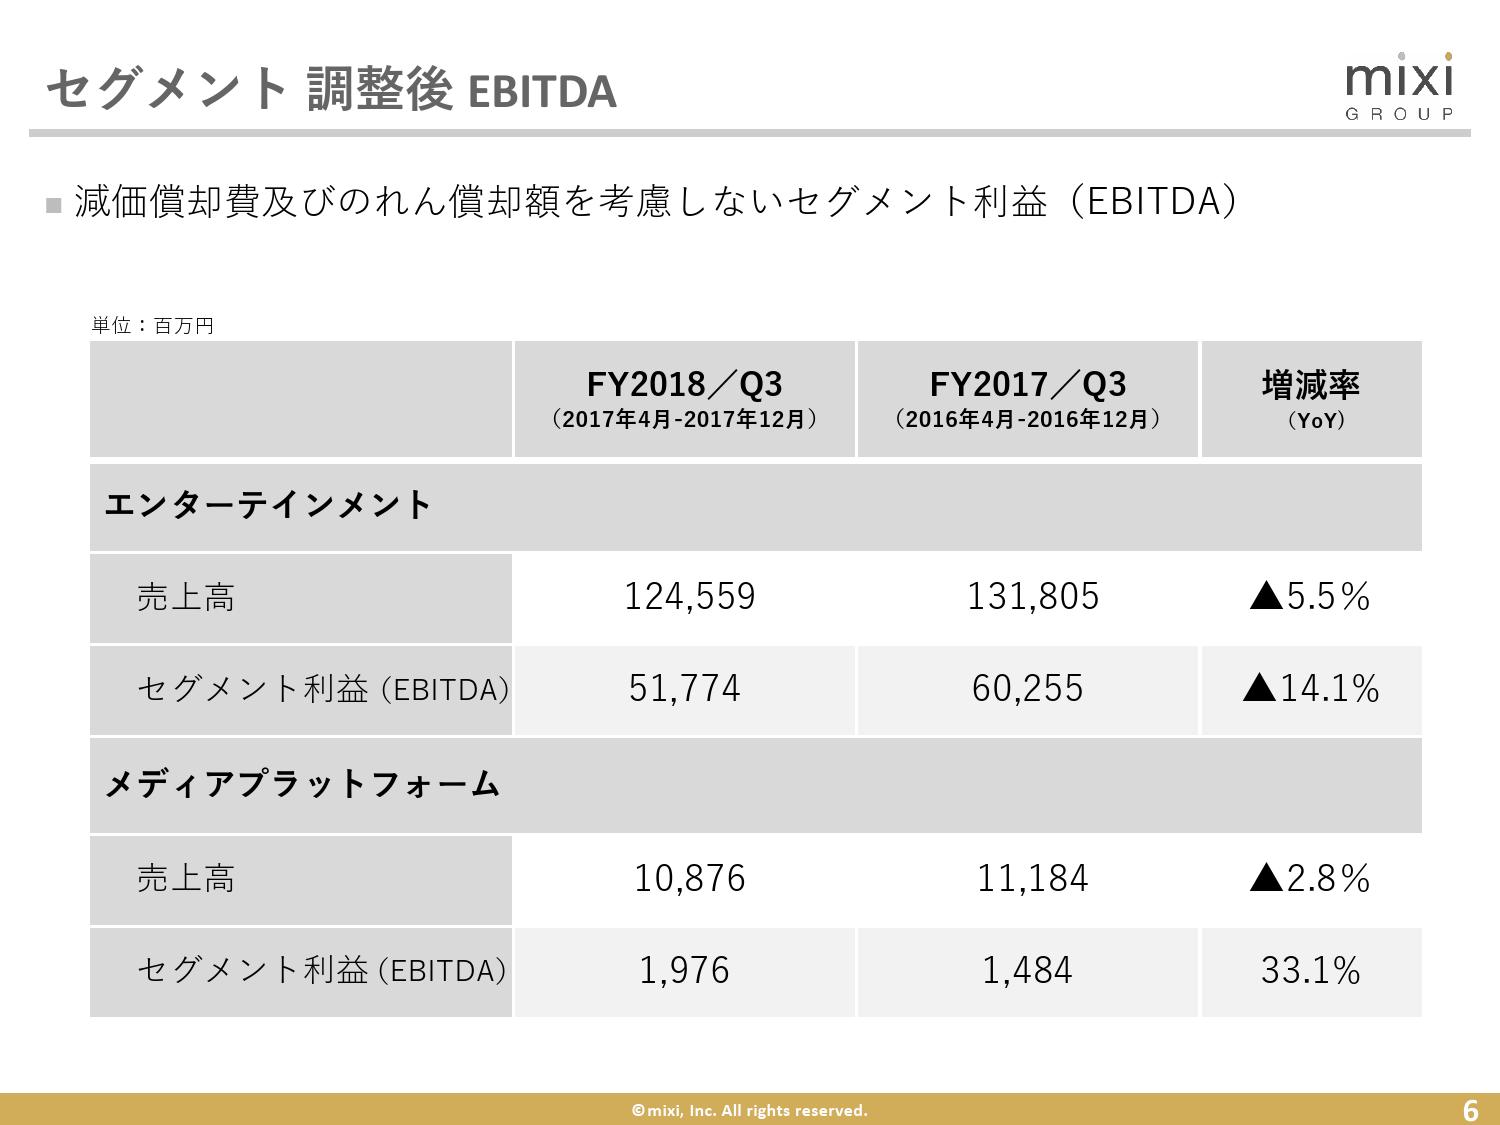Click the 単位：百万円 unit label
This screenshot has width=1500, height=1125.
[153, 325]
